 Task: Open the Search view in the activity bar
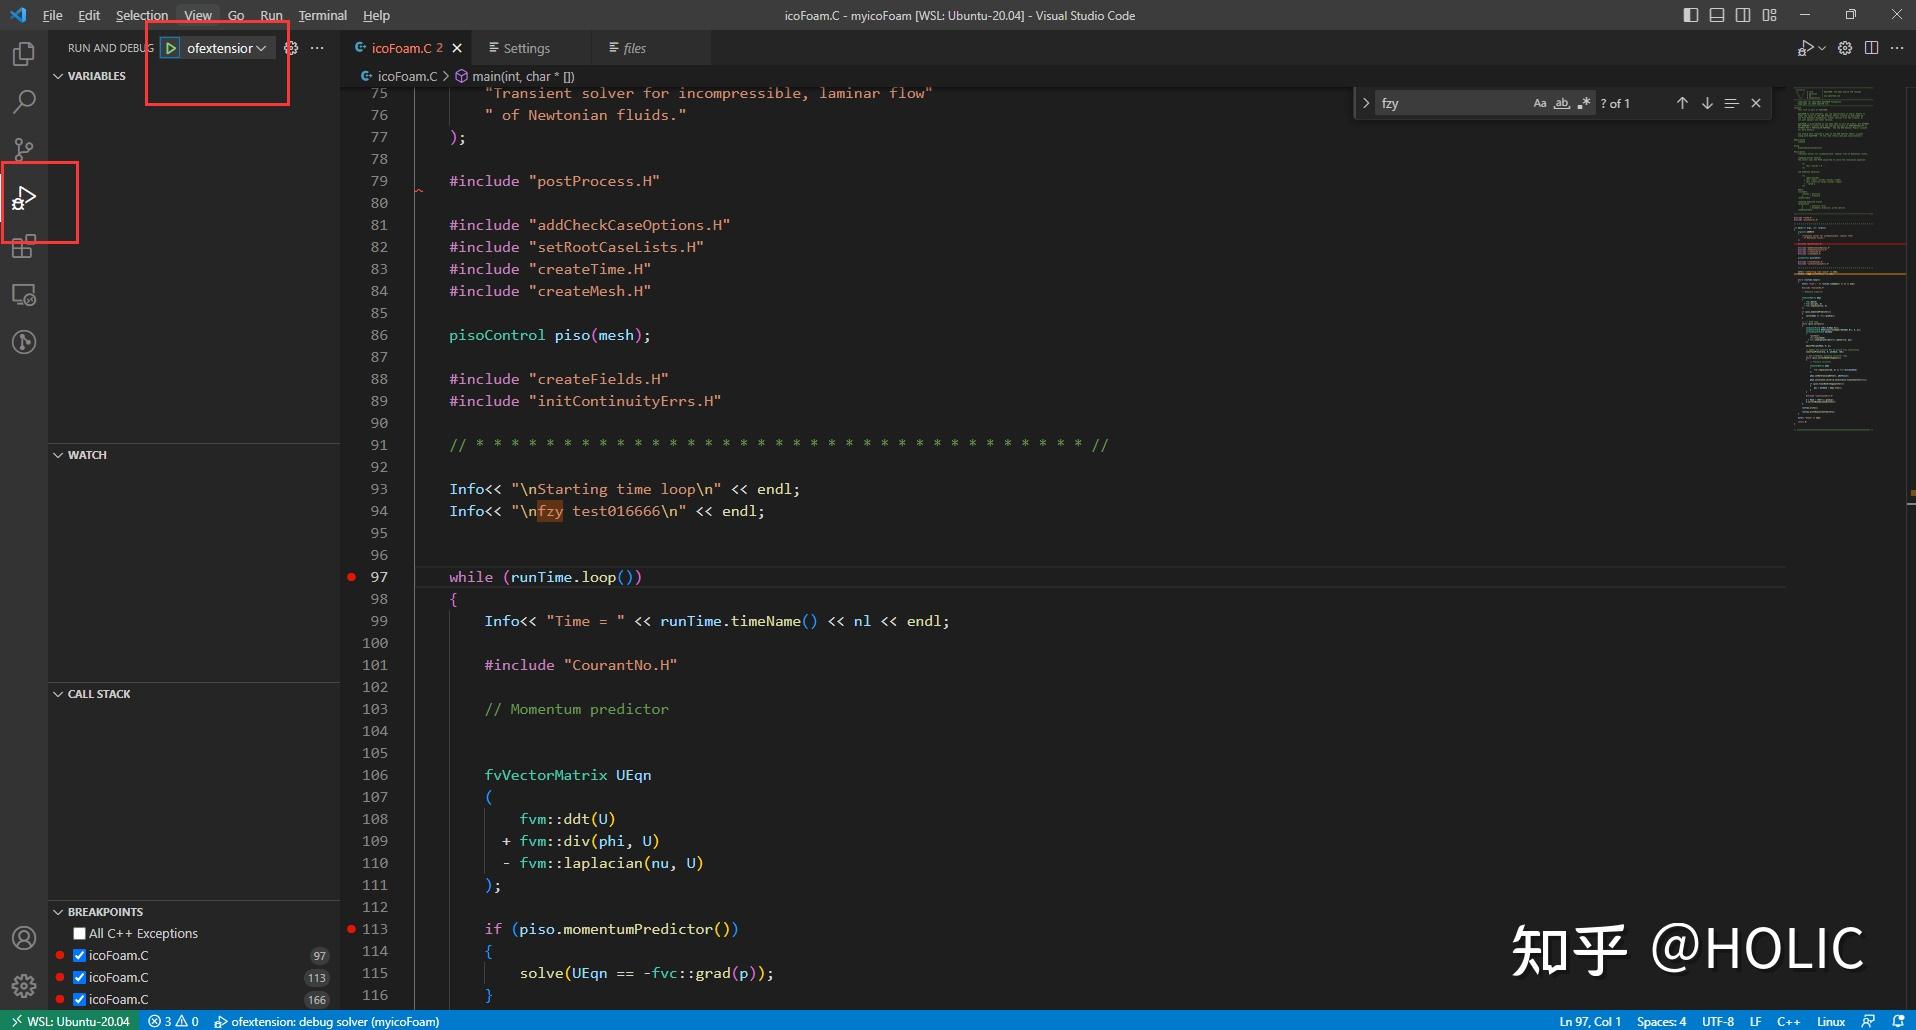[23, 101]
